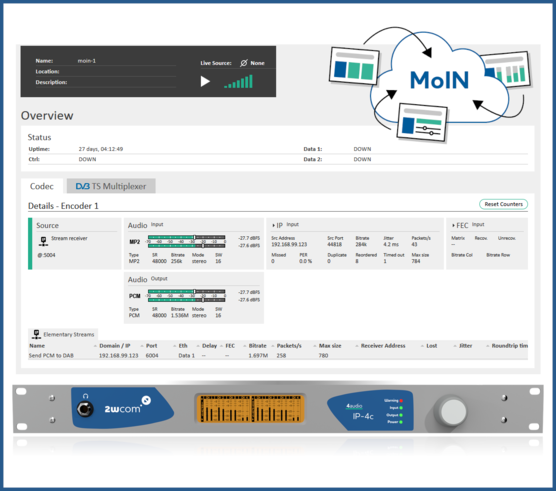Image resolution: width=556 pixels, height=491 pixels.
Task: Click the MP2 audio input level meter
Action: [187, 241]
